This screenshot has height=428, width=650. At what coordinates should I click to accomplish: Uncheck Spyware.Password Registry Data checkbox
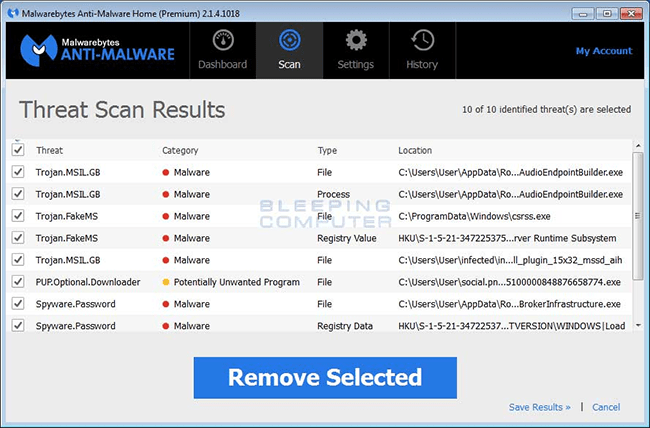[18, 326]
